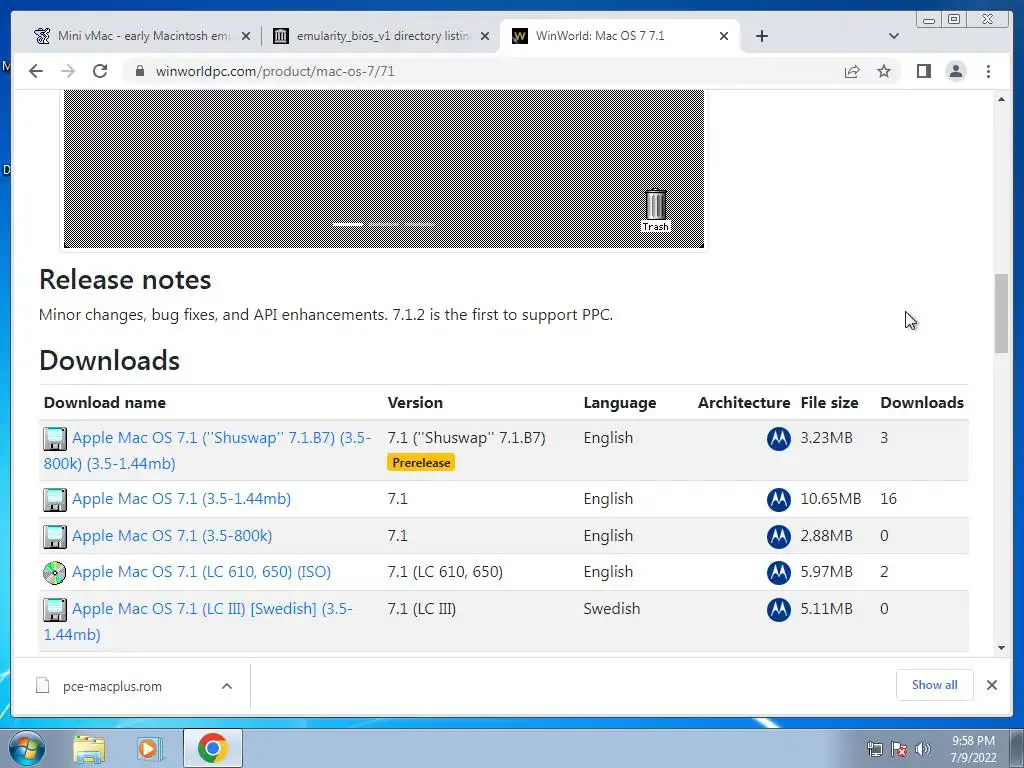Click the address bar URL
Screen dimensions: 1024x768
tap(275, 71)
